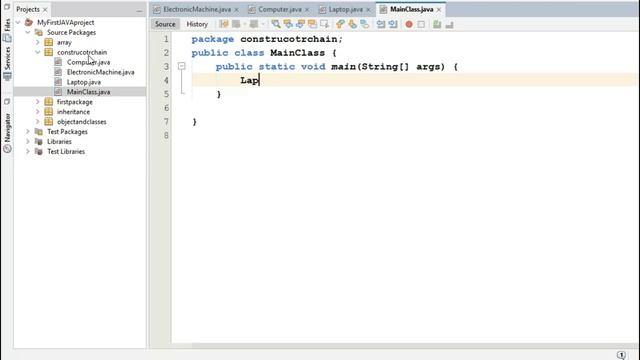Minimize the Projects panel
Screen dimensions: 640x360
tap(139, 10)
